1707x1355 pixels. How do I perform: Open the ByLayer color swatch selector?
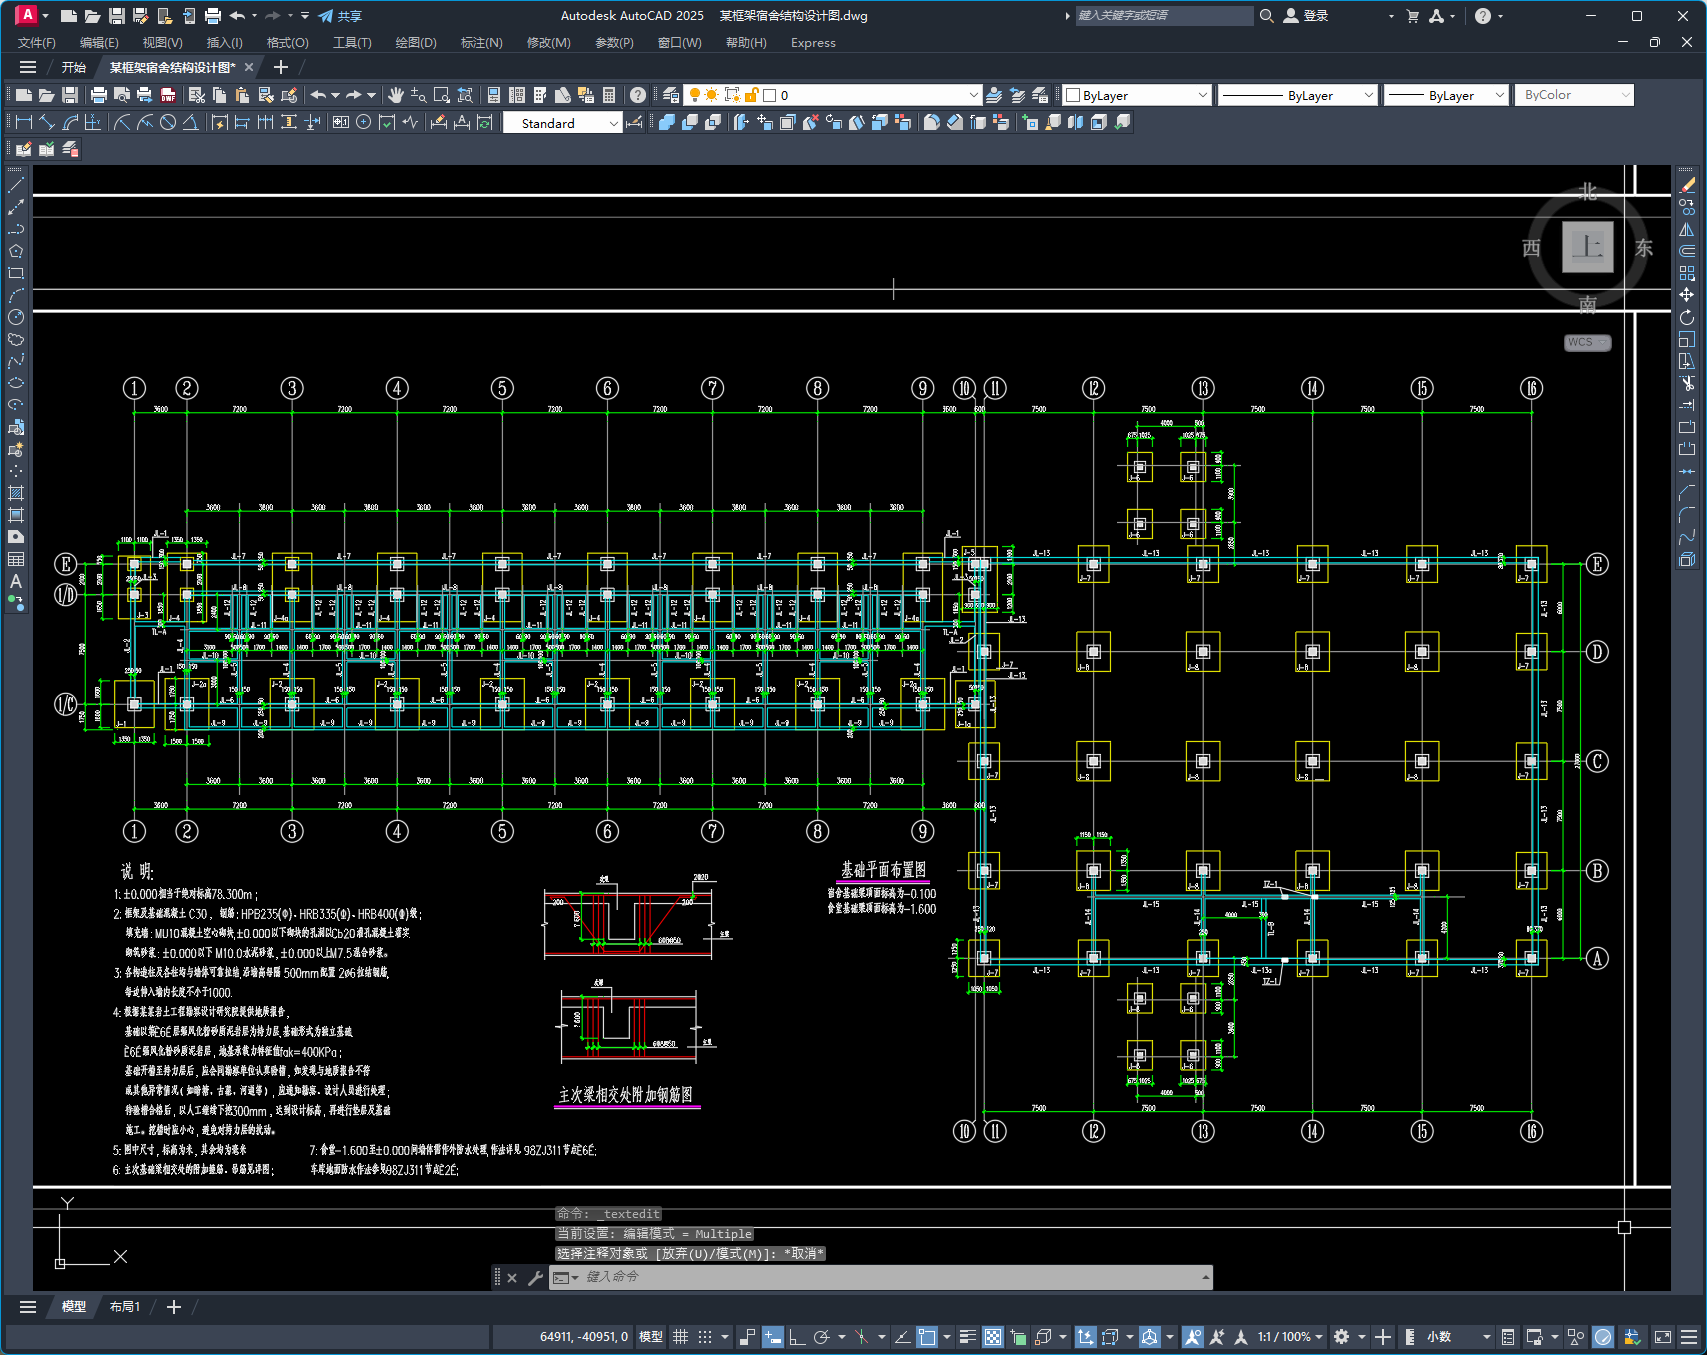pos(1137,95)
